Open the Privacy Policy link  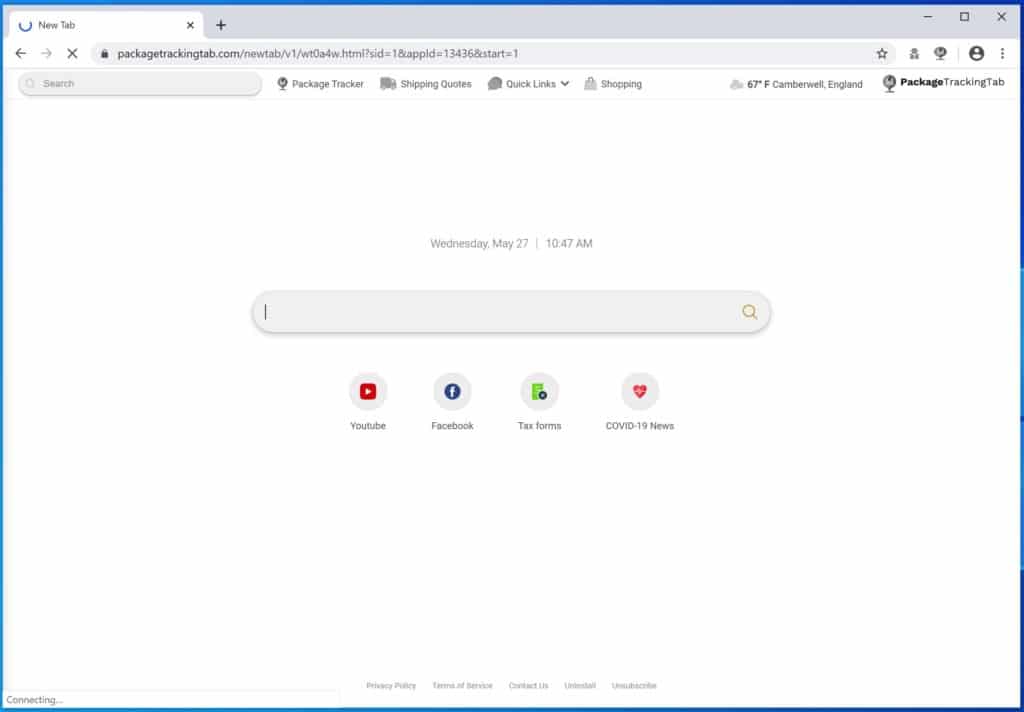tap(390, 685)
